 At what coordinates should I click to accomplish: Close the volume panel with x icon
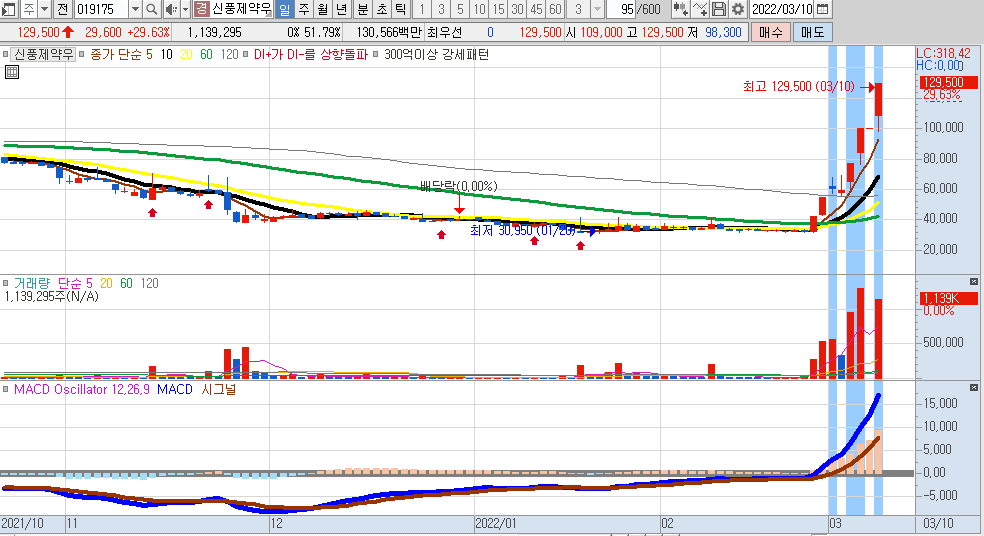[x=973, y=282]
